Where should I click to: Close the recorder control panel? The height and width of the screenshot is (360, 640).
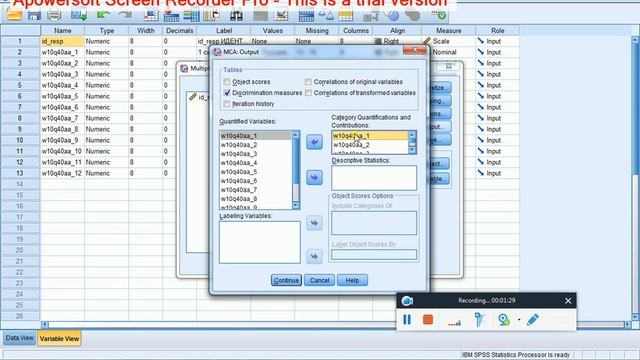tap(568, 301)
